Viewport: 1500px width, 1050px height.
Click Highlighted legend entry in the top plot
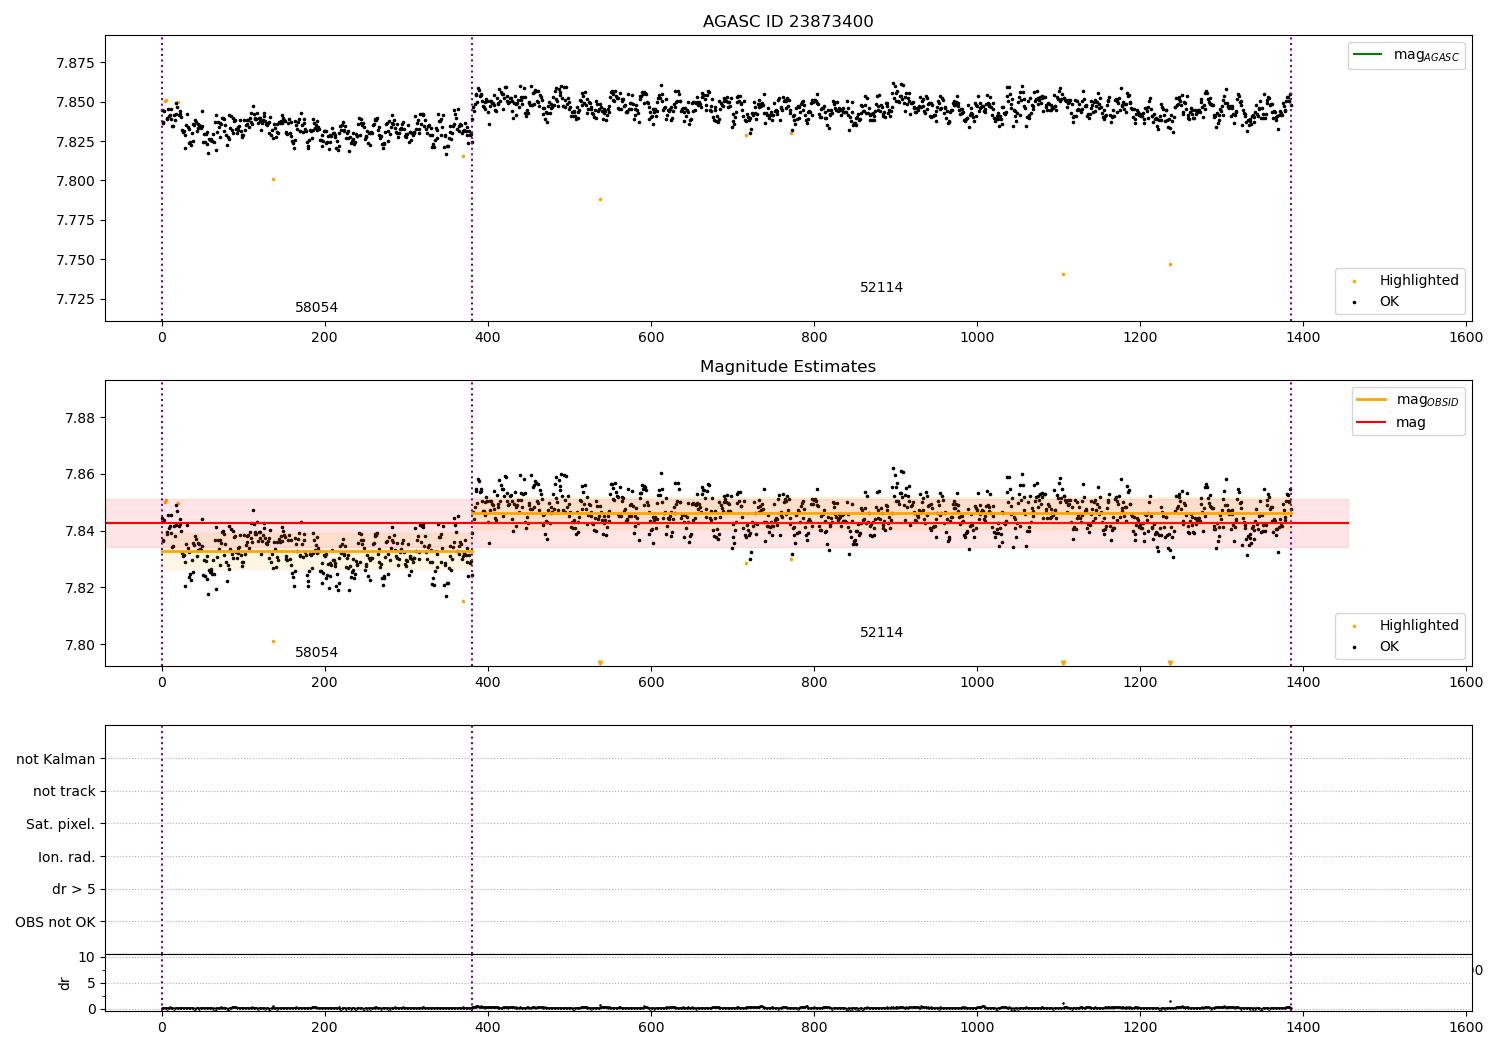point(1419,281)
